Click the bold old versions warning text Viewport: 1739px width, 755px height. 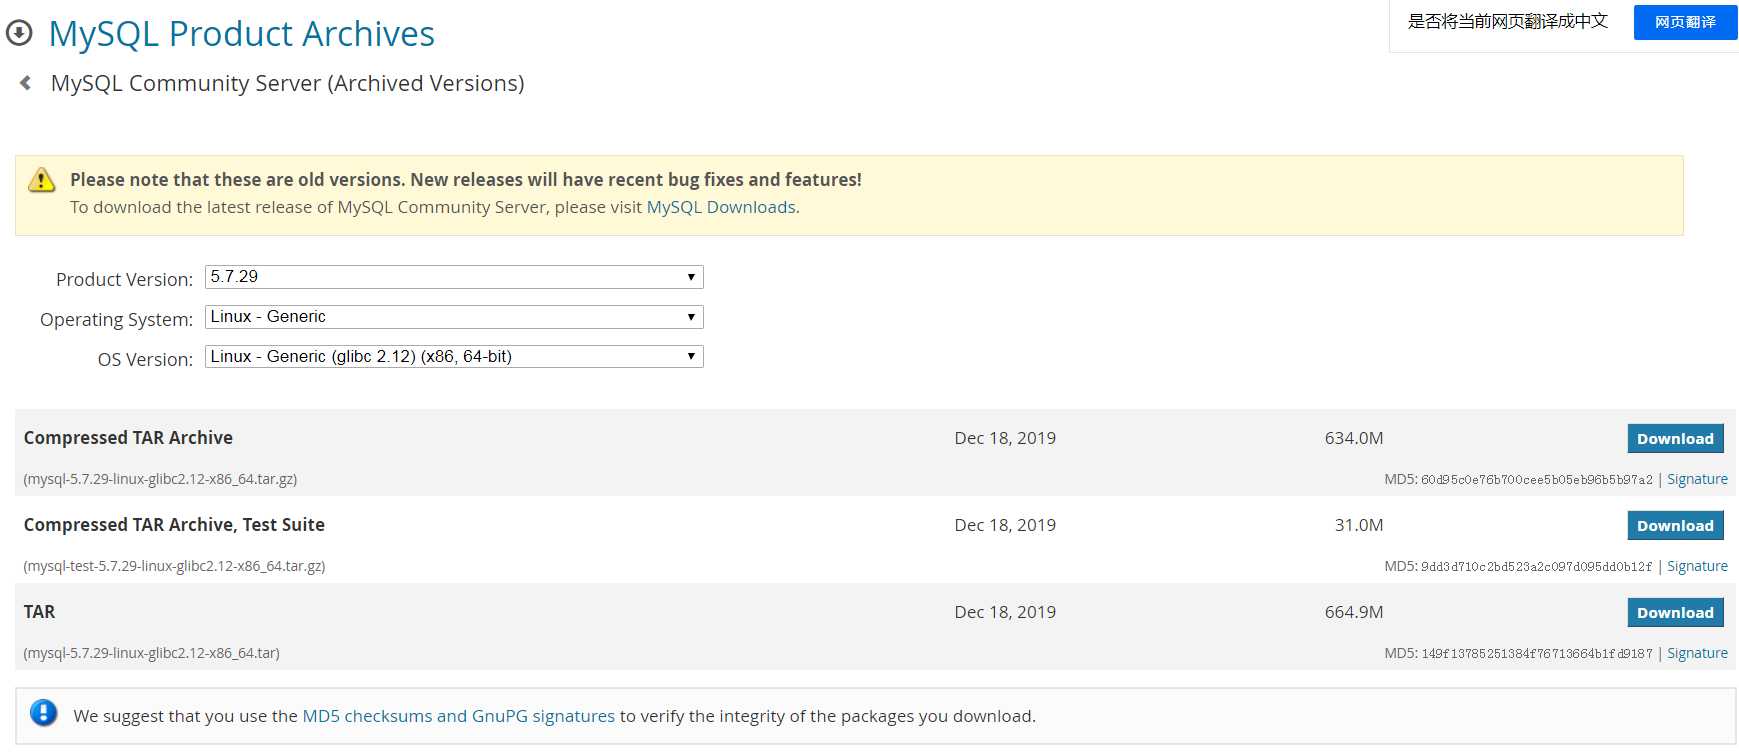(x=466, y=180)
